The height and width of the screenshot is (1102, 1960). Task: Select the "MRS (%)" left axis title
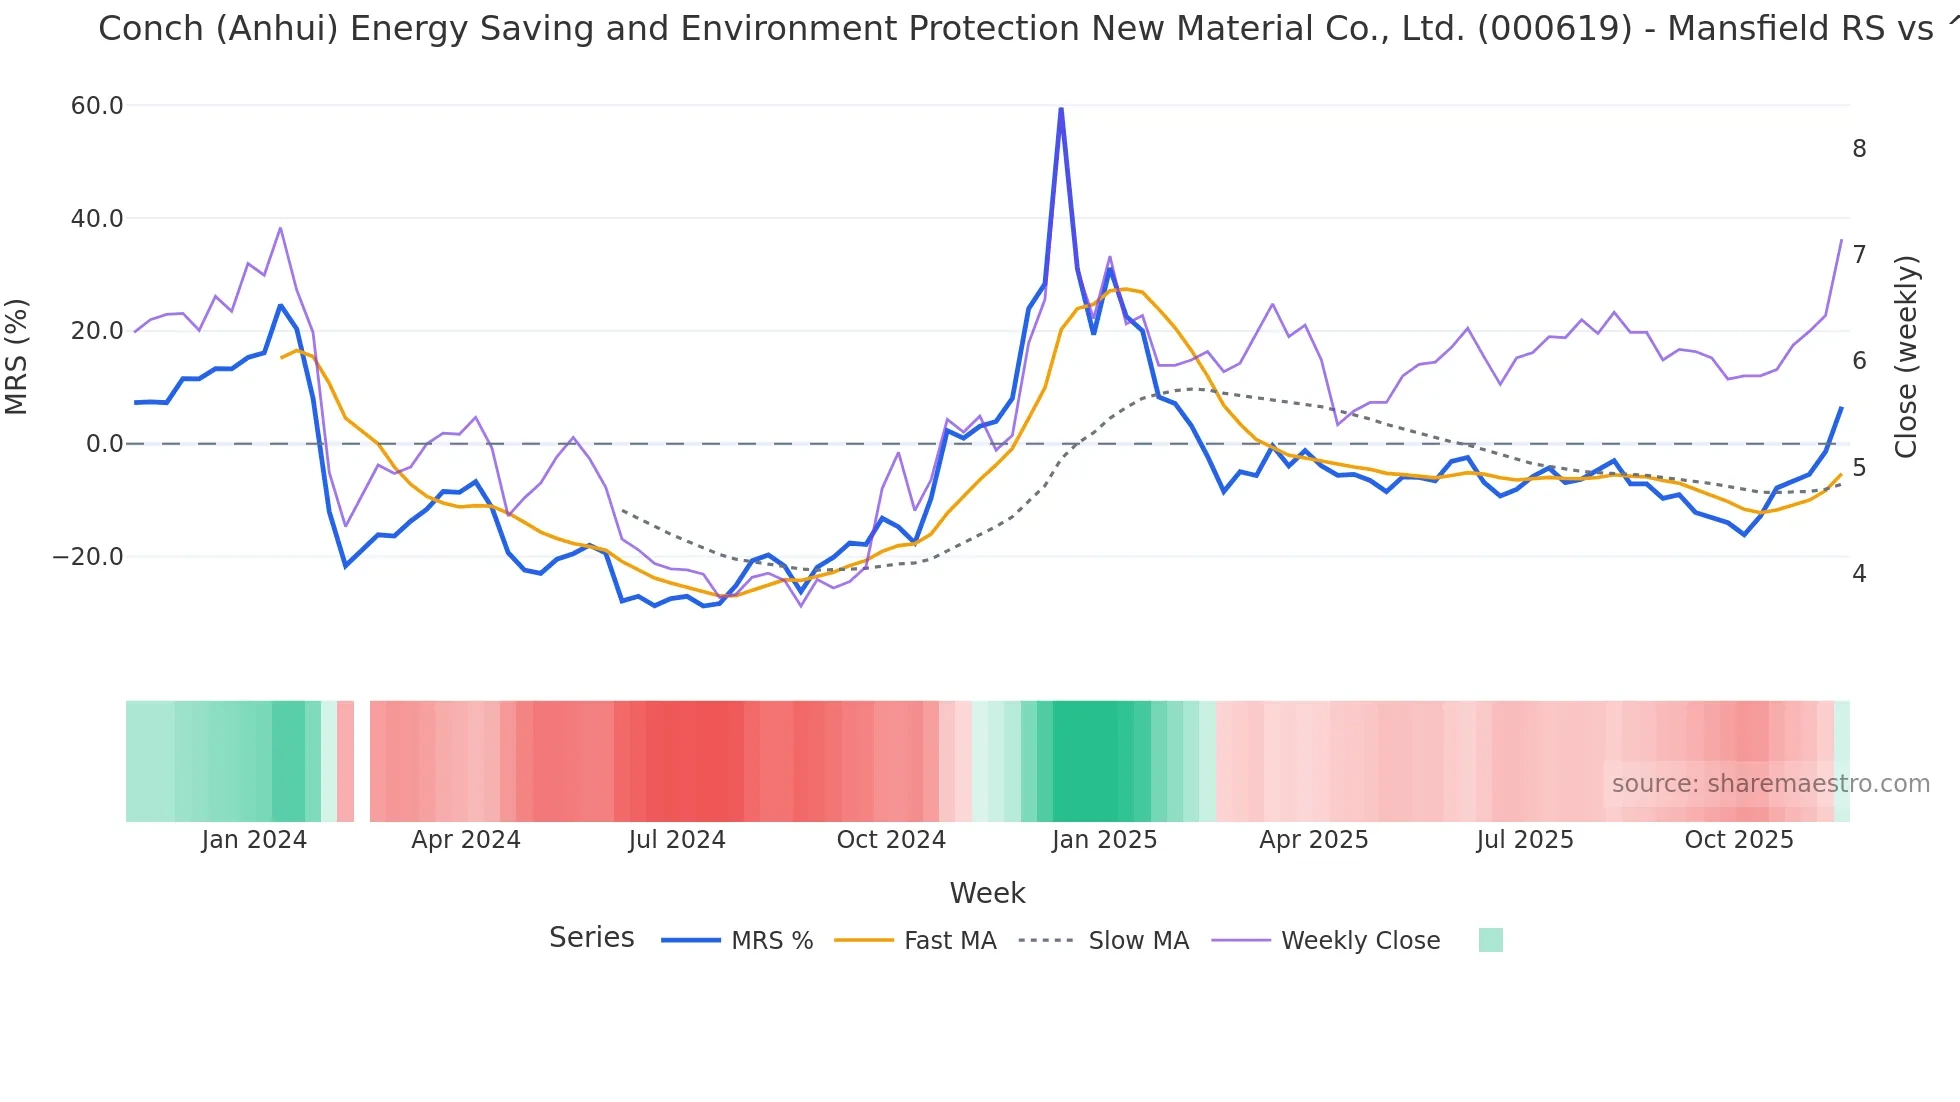17,356
